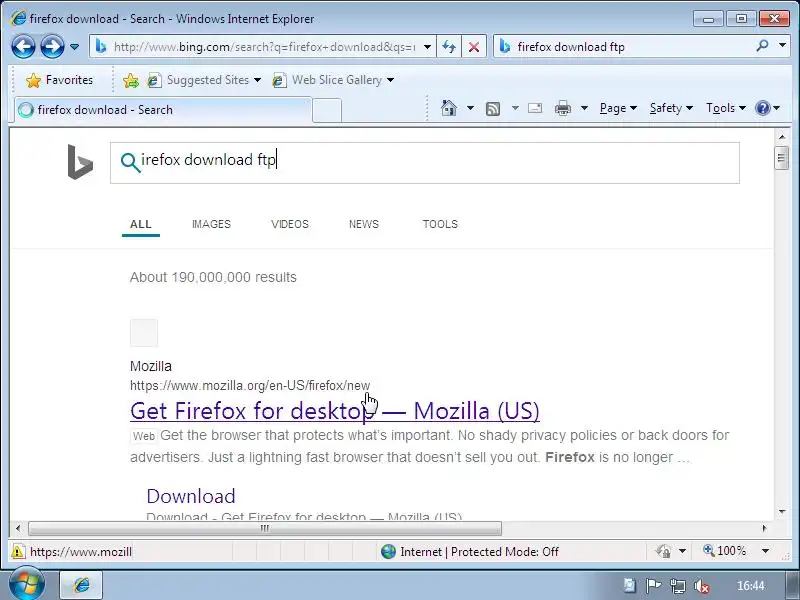Switch to IMAGES results tab
The height and width of the screenshot is (600, 800).
211,224
